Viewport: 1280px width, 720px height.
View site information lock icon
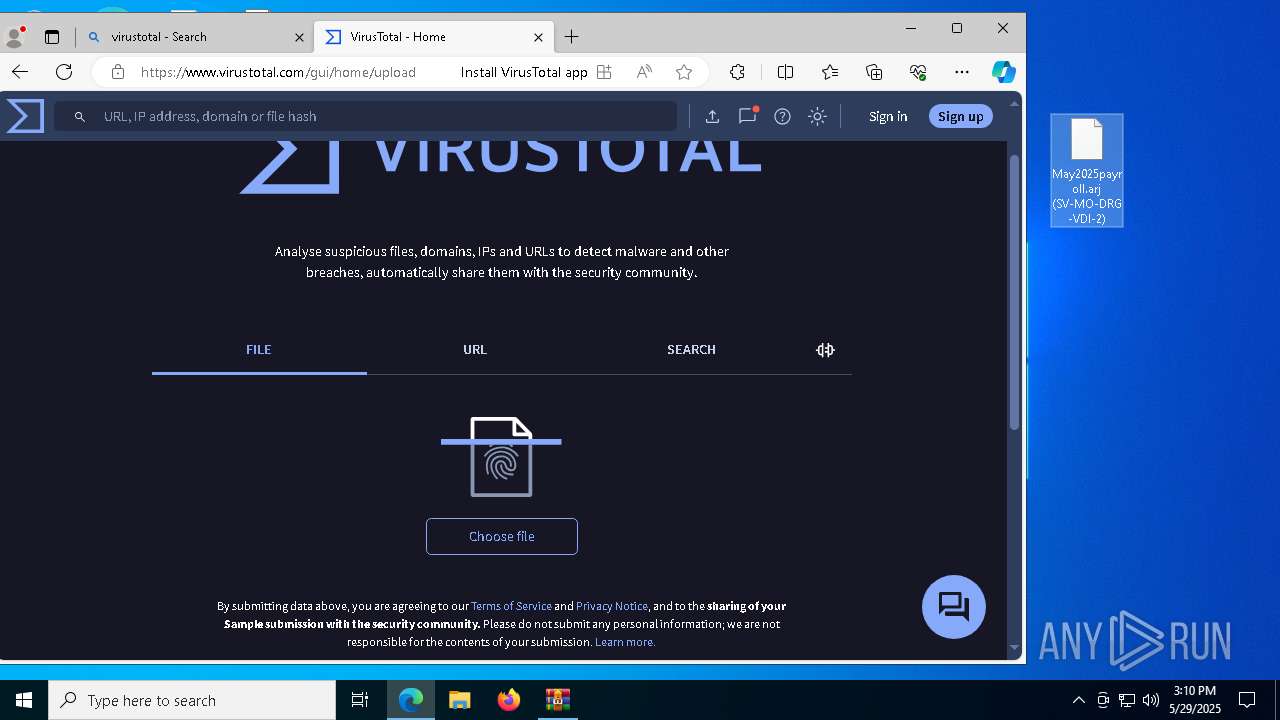click(118, 72)
